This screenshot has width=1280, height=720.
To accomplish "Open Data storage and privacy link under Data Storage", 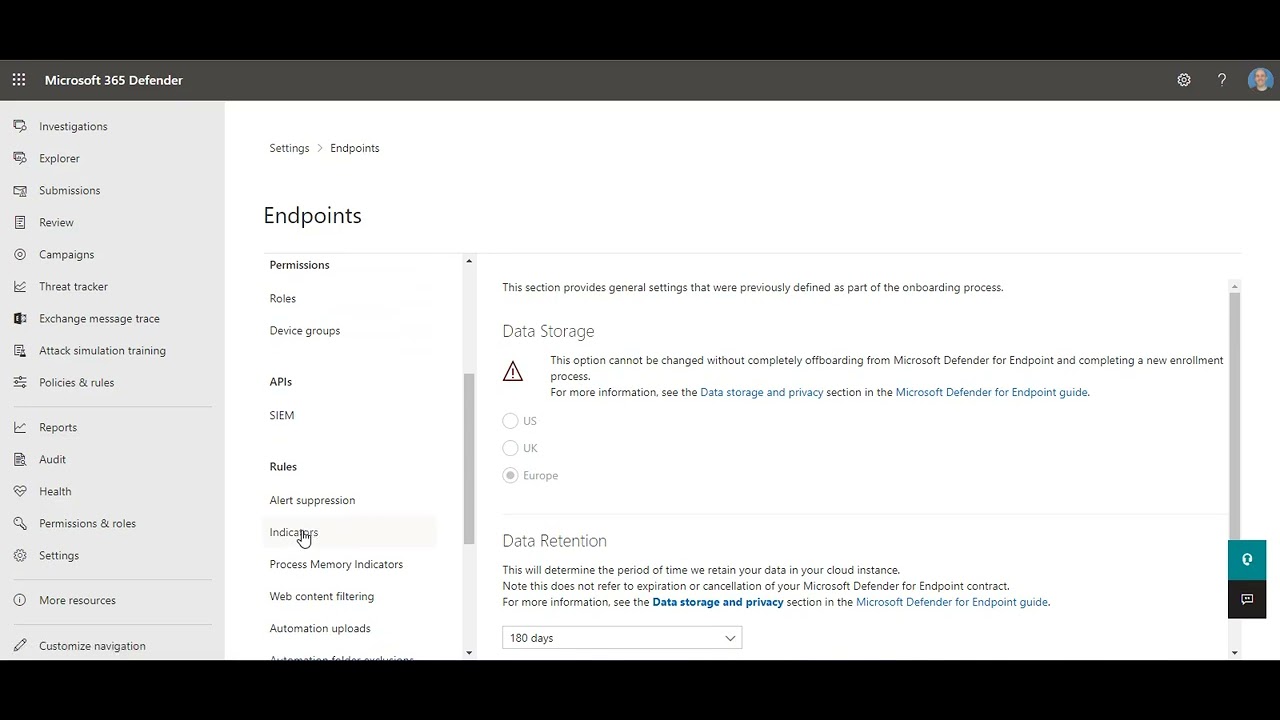I will (762, 392).
